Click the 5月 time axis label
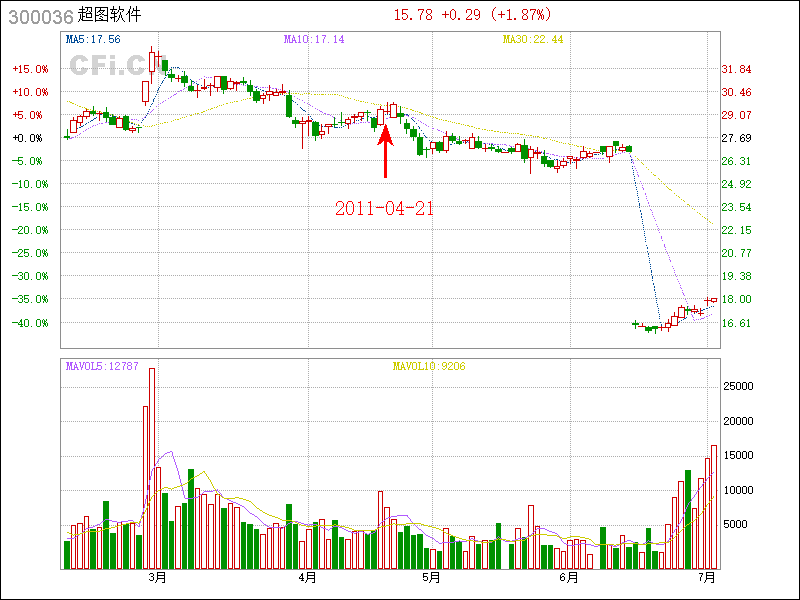Screen dimensions: 800x600 click(x=431, y=577)
